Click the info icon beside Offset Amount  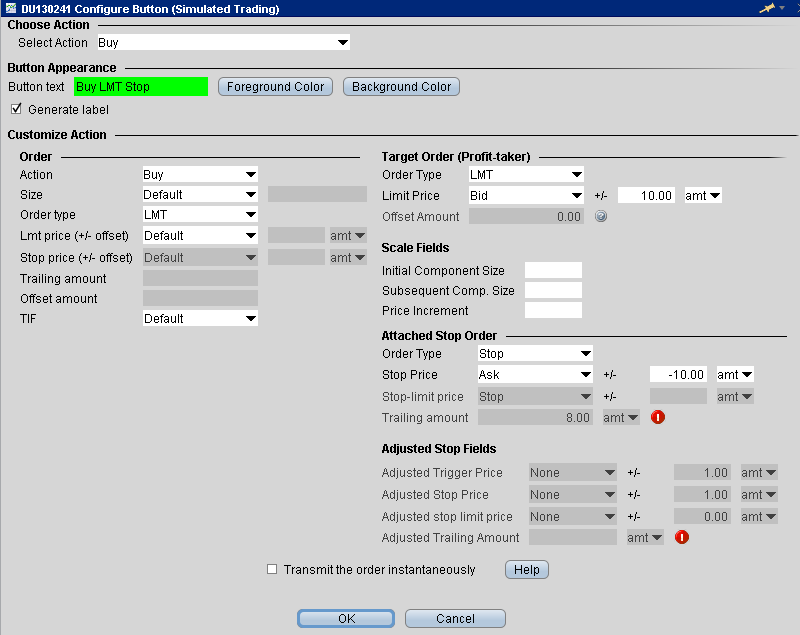point(601,216)
